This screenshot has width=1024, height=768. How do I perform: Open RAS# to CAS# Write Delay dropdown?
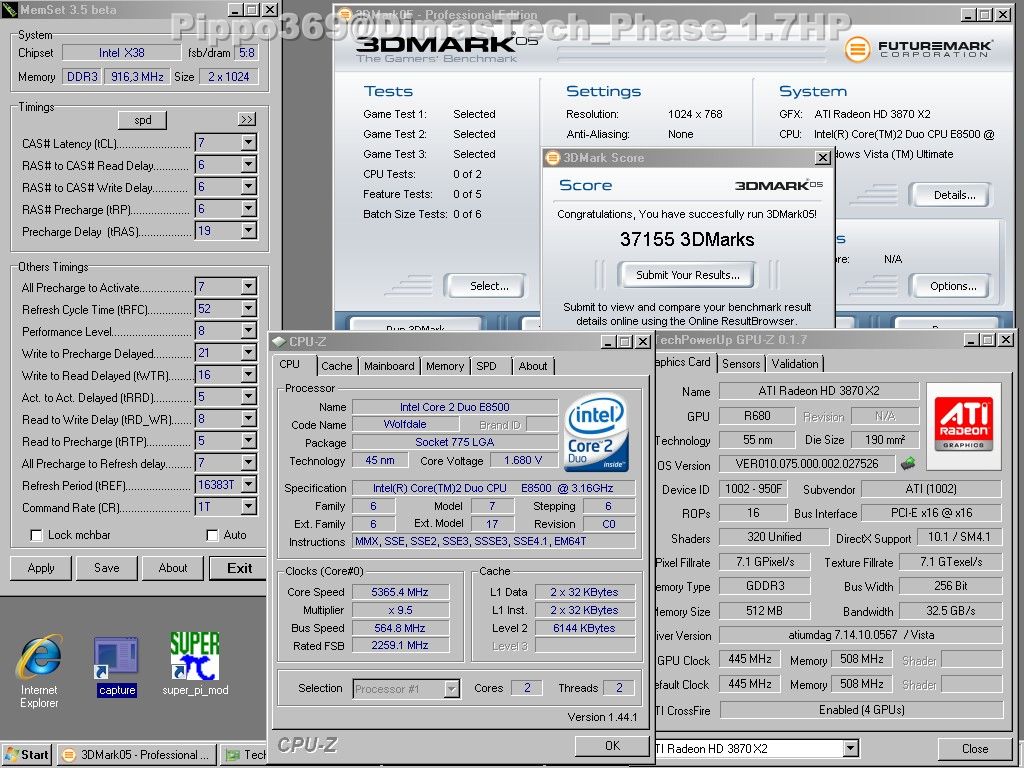248,187
